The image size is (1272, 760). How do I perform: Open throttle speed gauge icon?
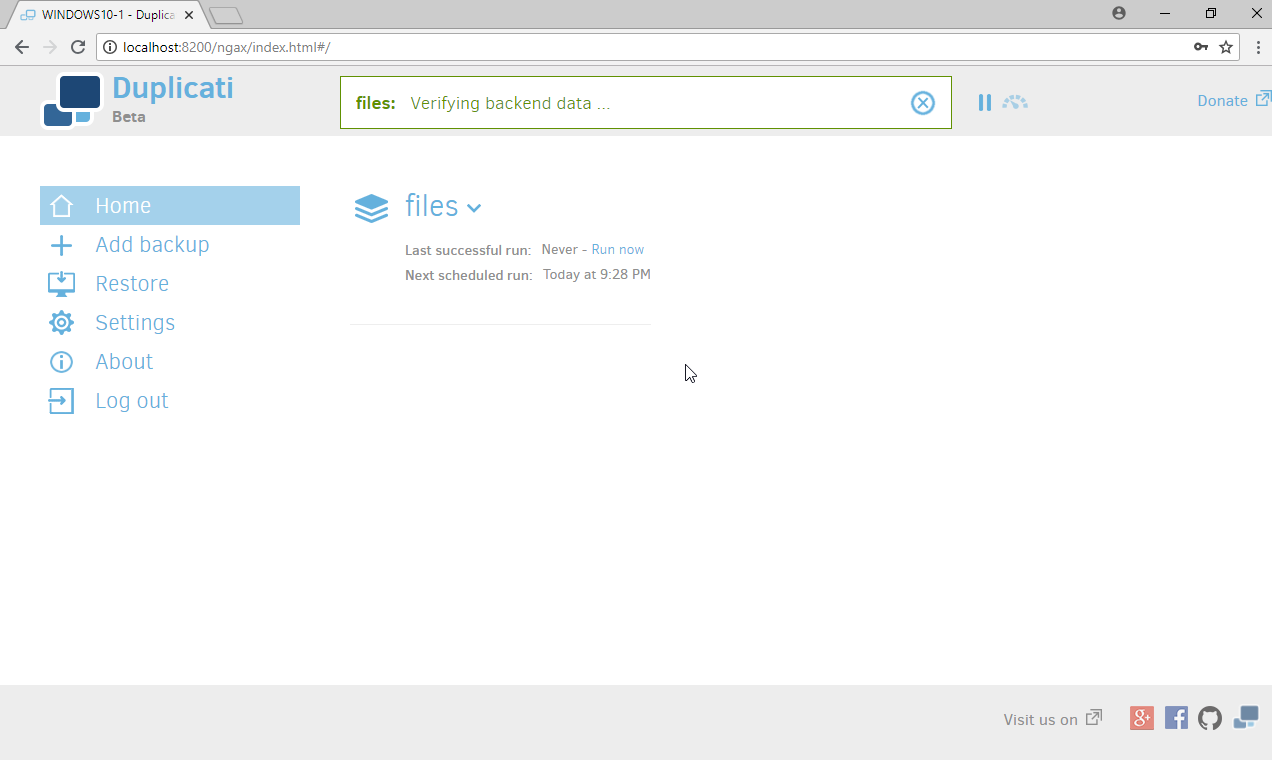[1015, 102]
